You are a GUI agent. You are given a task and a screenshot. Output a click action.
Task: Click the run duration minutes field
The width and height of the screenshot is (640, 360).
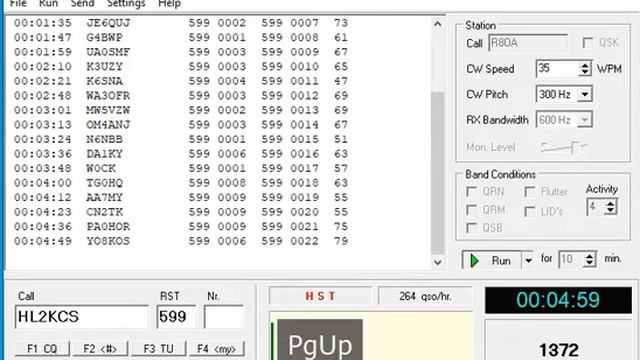pyautogui.click(x=571, y=259)
